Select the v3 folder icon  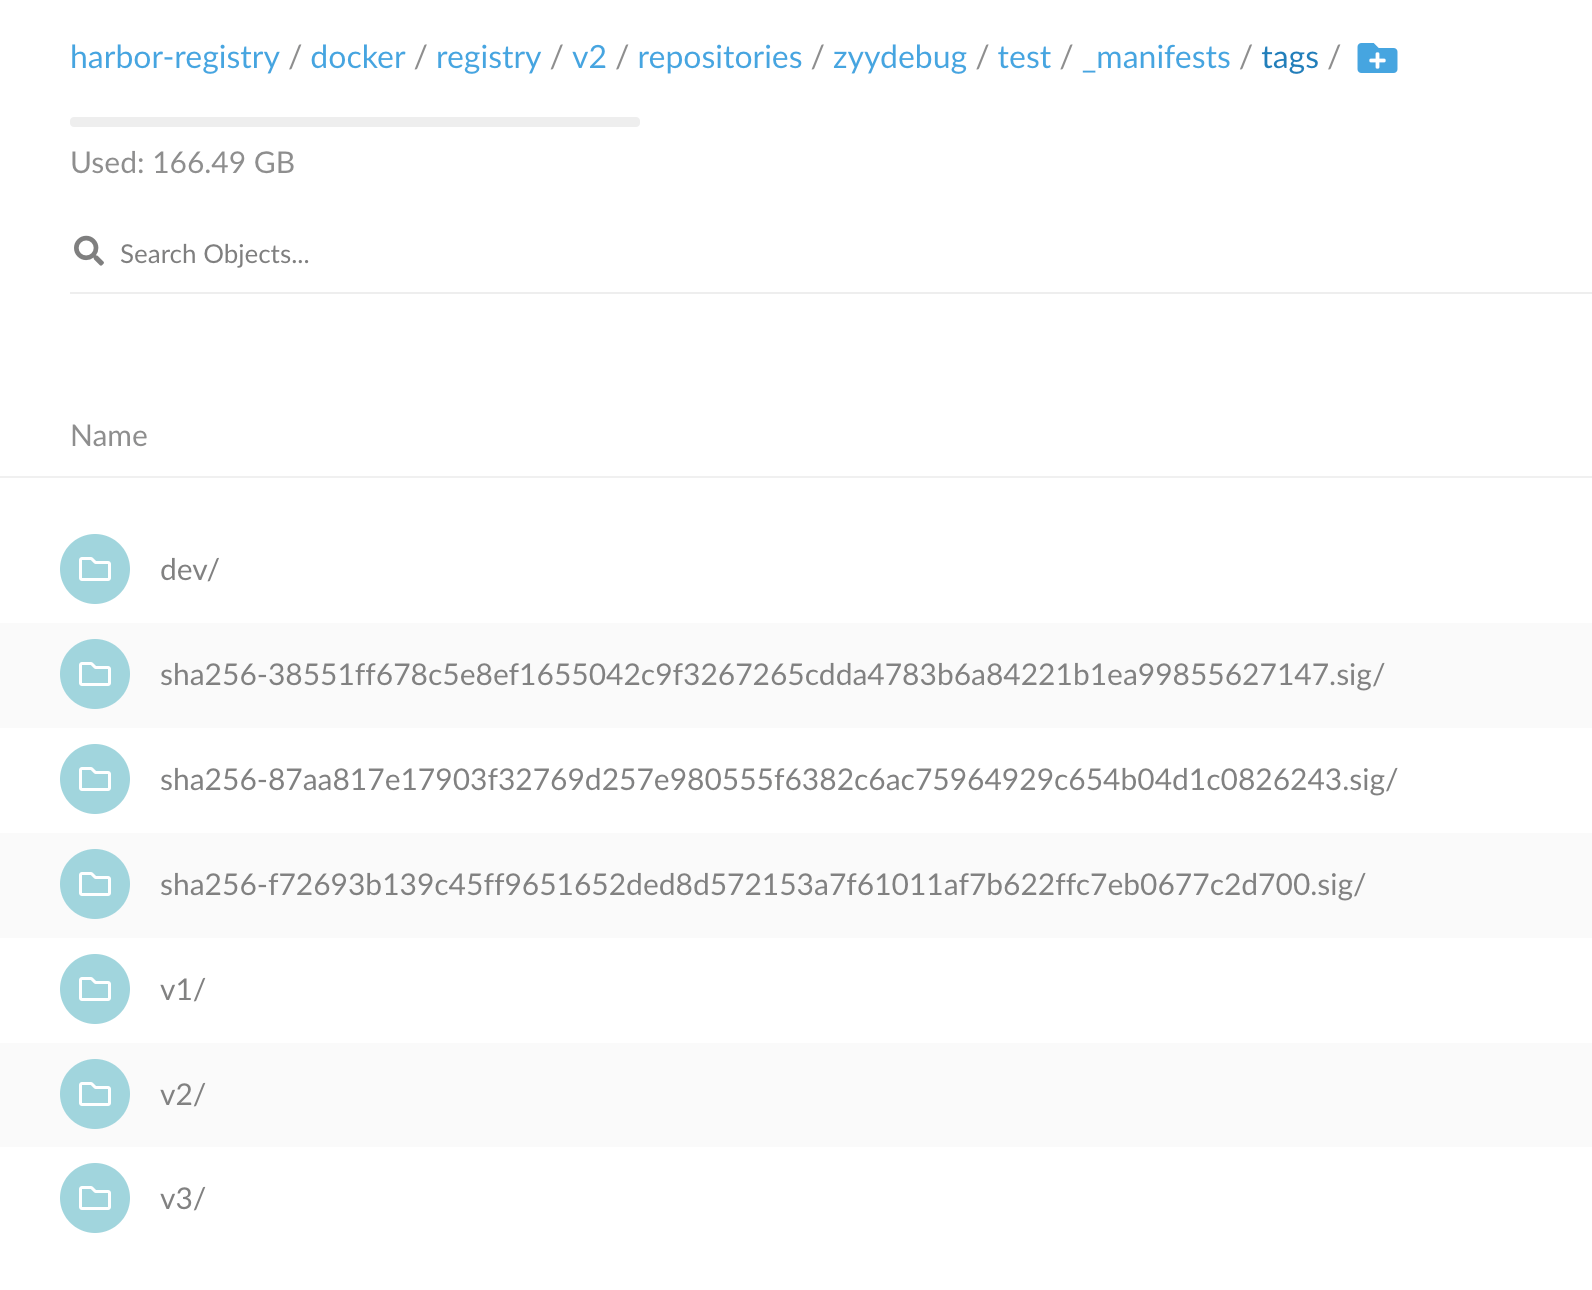tap(95, 1198)
